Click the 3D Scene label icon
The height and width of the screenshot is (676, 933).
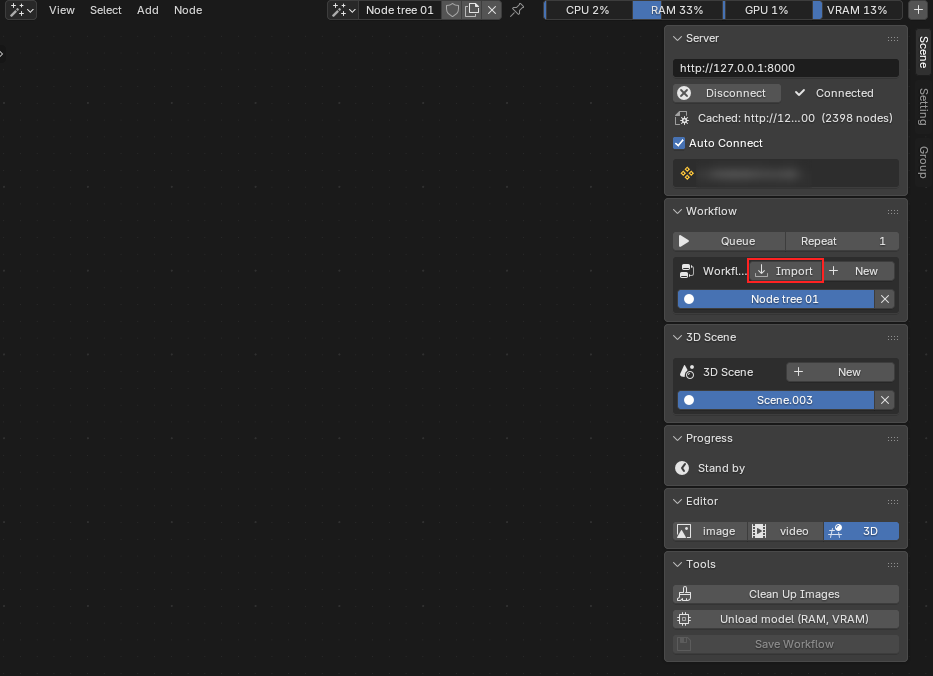(687, 372)
